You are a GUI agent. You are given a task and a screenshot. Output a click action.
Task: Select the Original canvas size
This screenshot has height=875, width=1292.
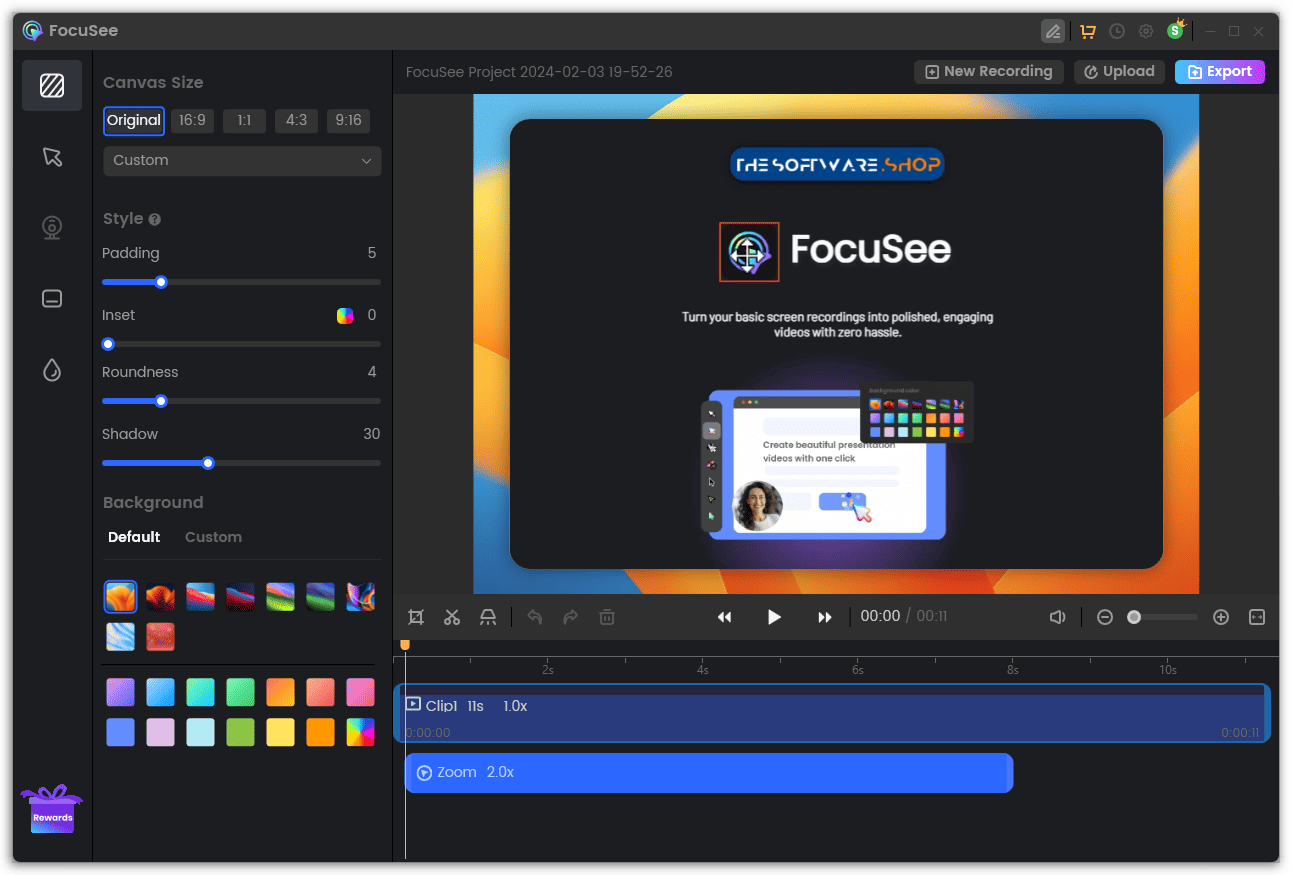[134, 121]
